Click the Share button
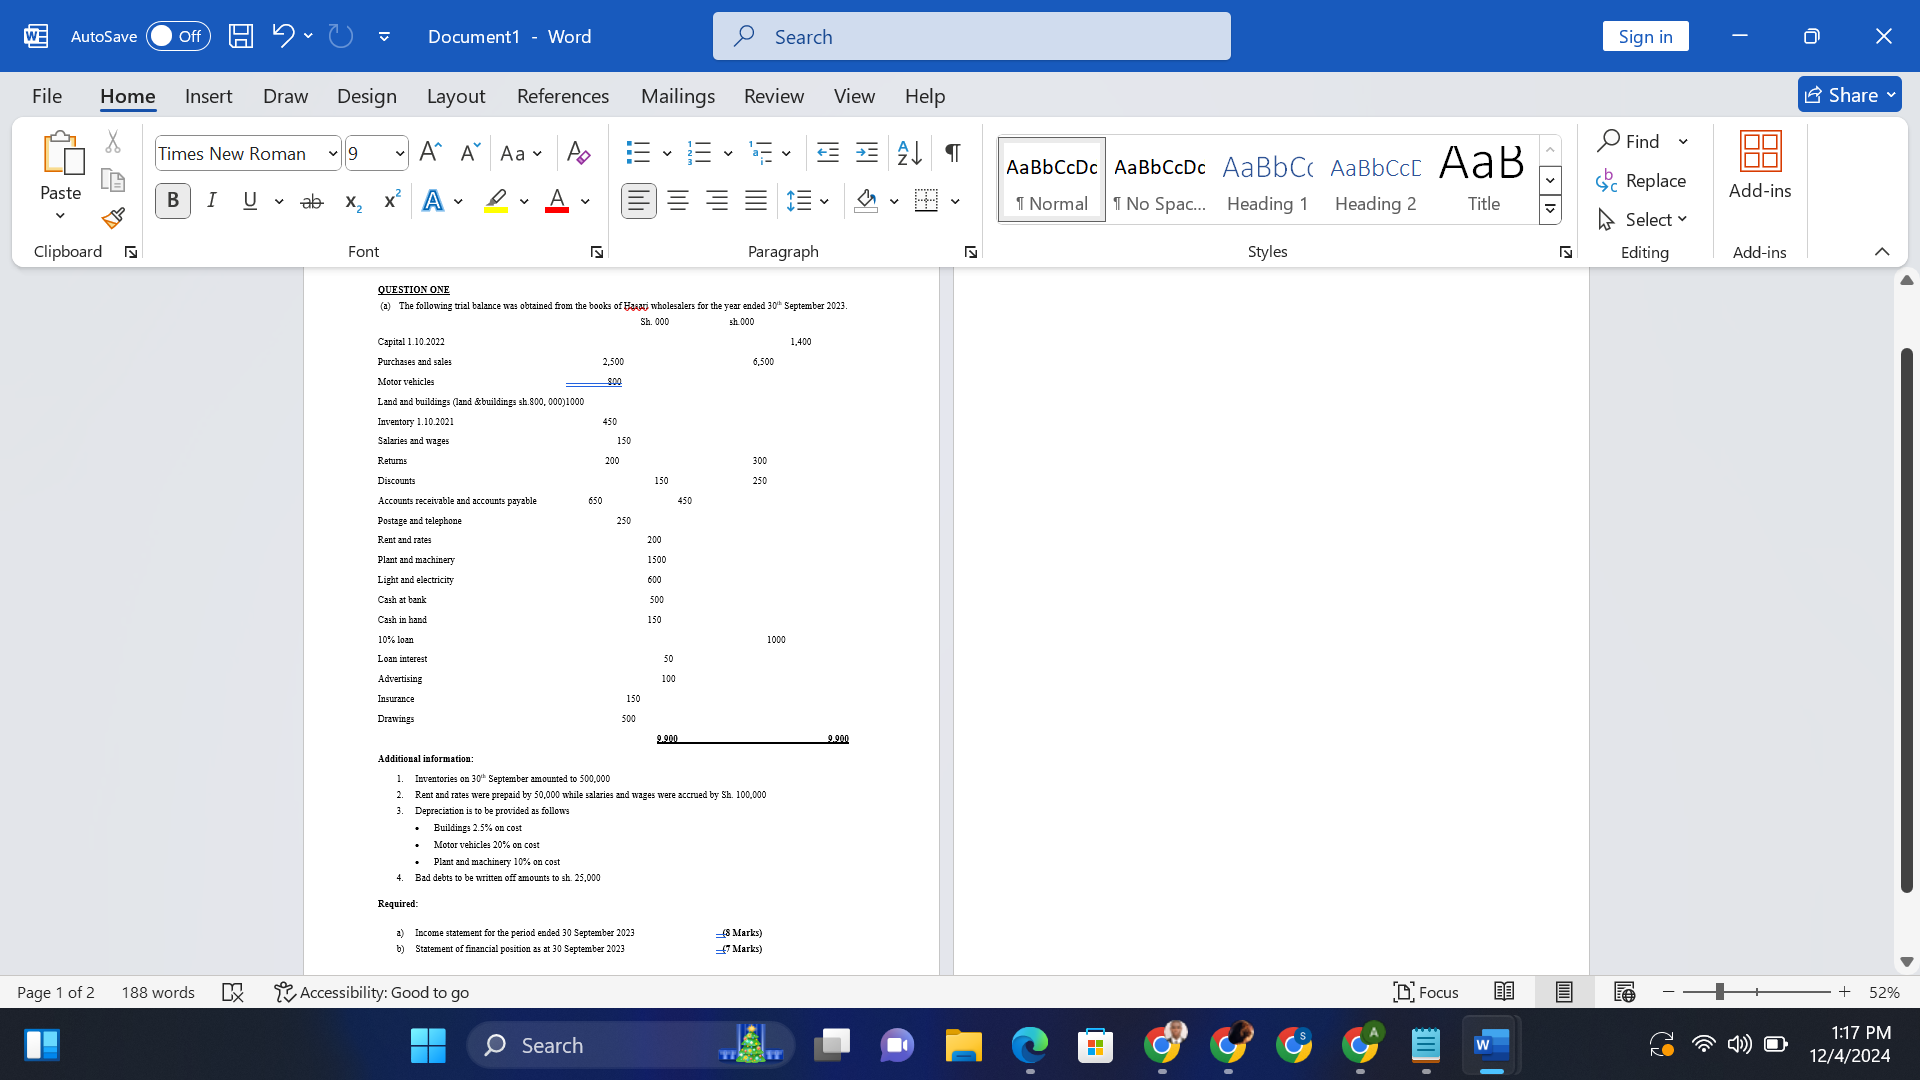Screen dimensions: 1920x1080 (x=1849, y=95)
